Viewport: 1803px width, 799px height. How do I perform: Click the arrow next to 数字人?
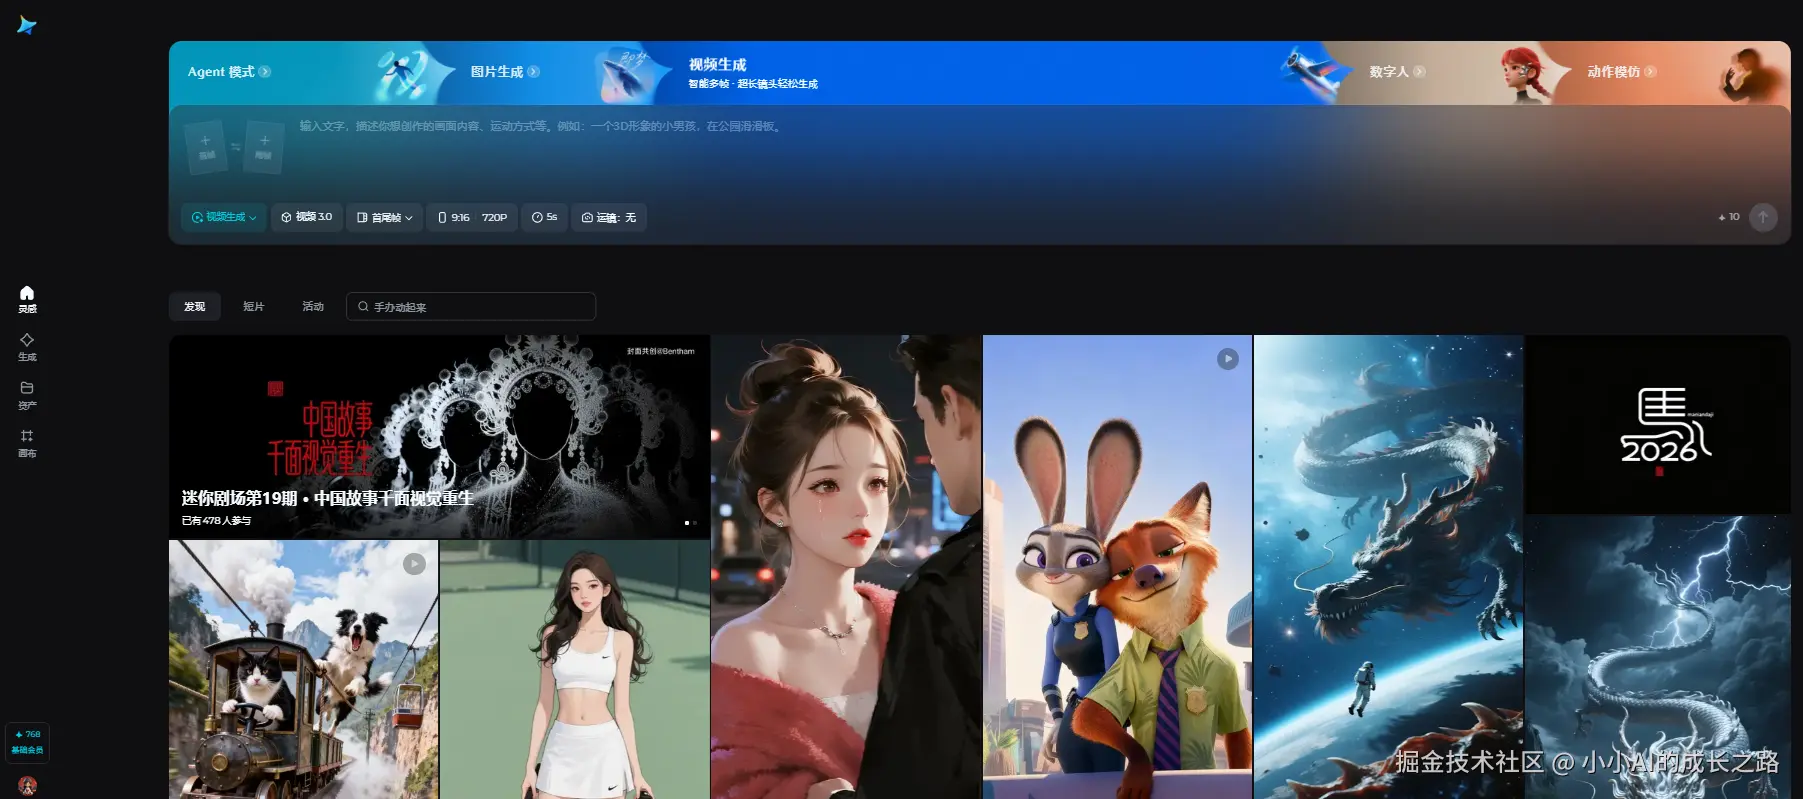1420,72
